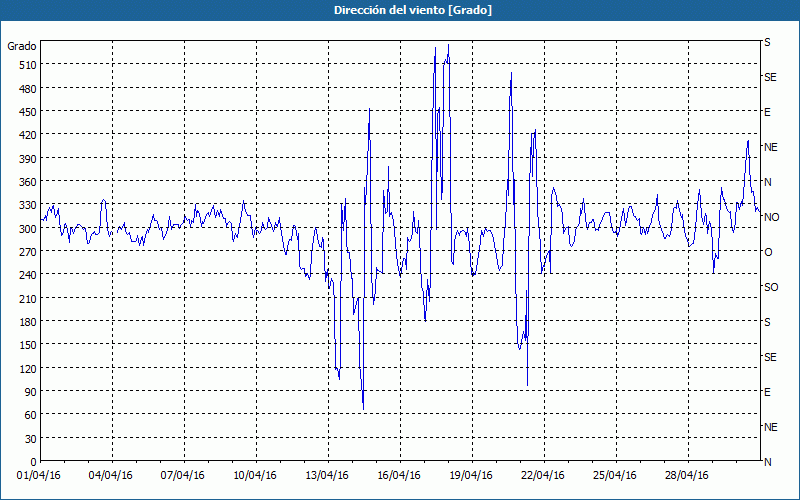Click the 'SO' compass direction label
Screen dimensions: 800x500
click(x=771, y=287)
